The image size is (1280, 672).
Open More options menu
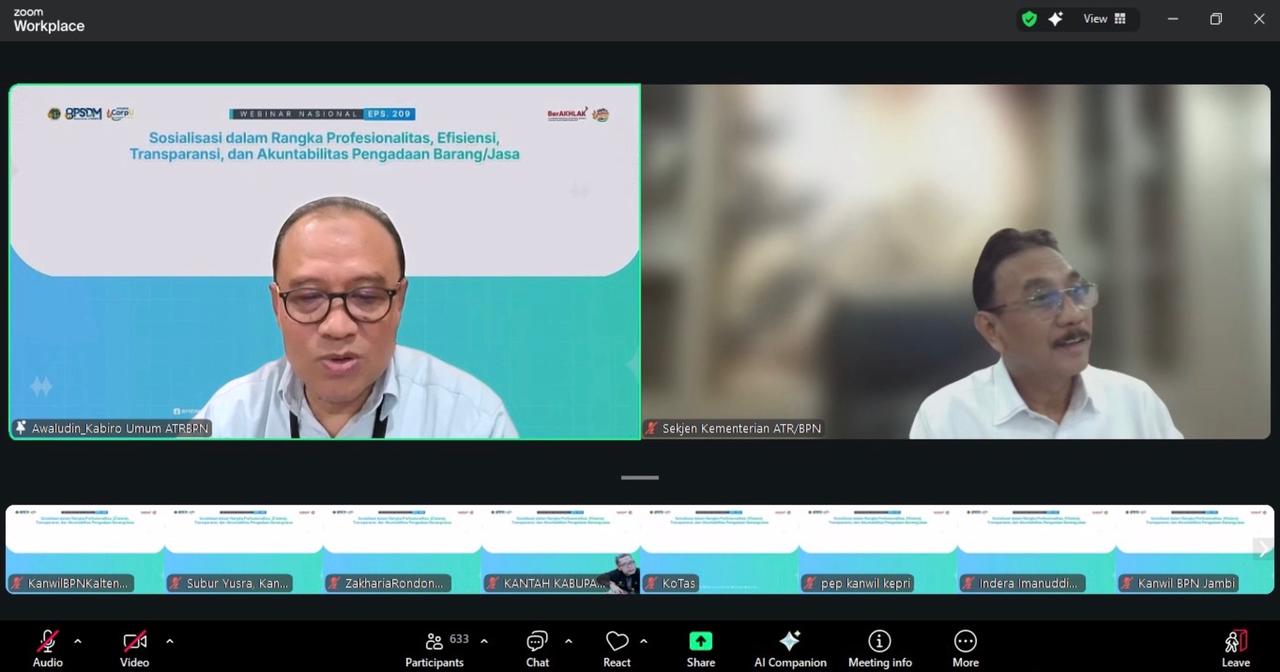[x=965, y=648]
